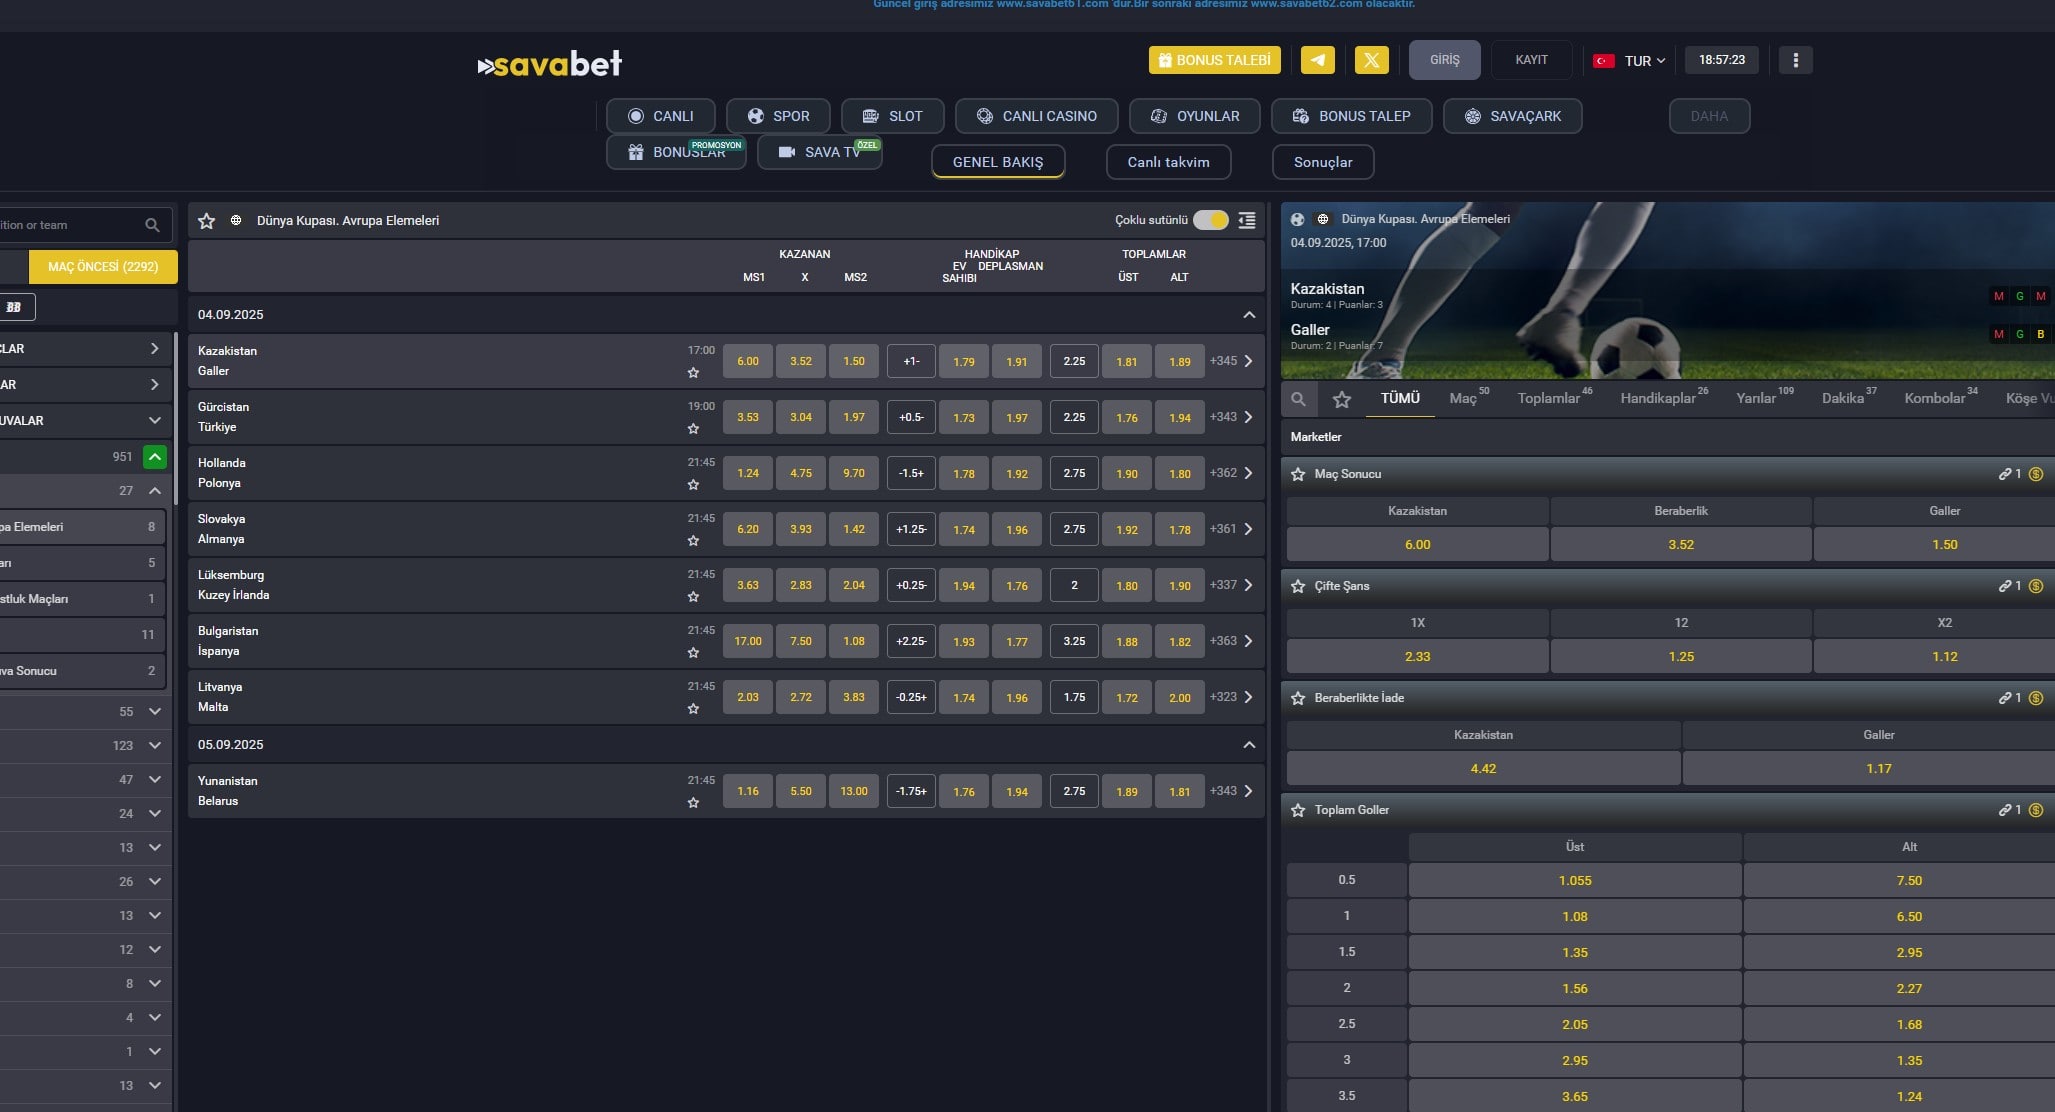Toggle the Çoklu sütunlu switch

pos(1210,220)
